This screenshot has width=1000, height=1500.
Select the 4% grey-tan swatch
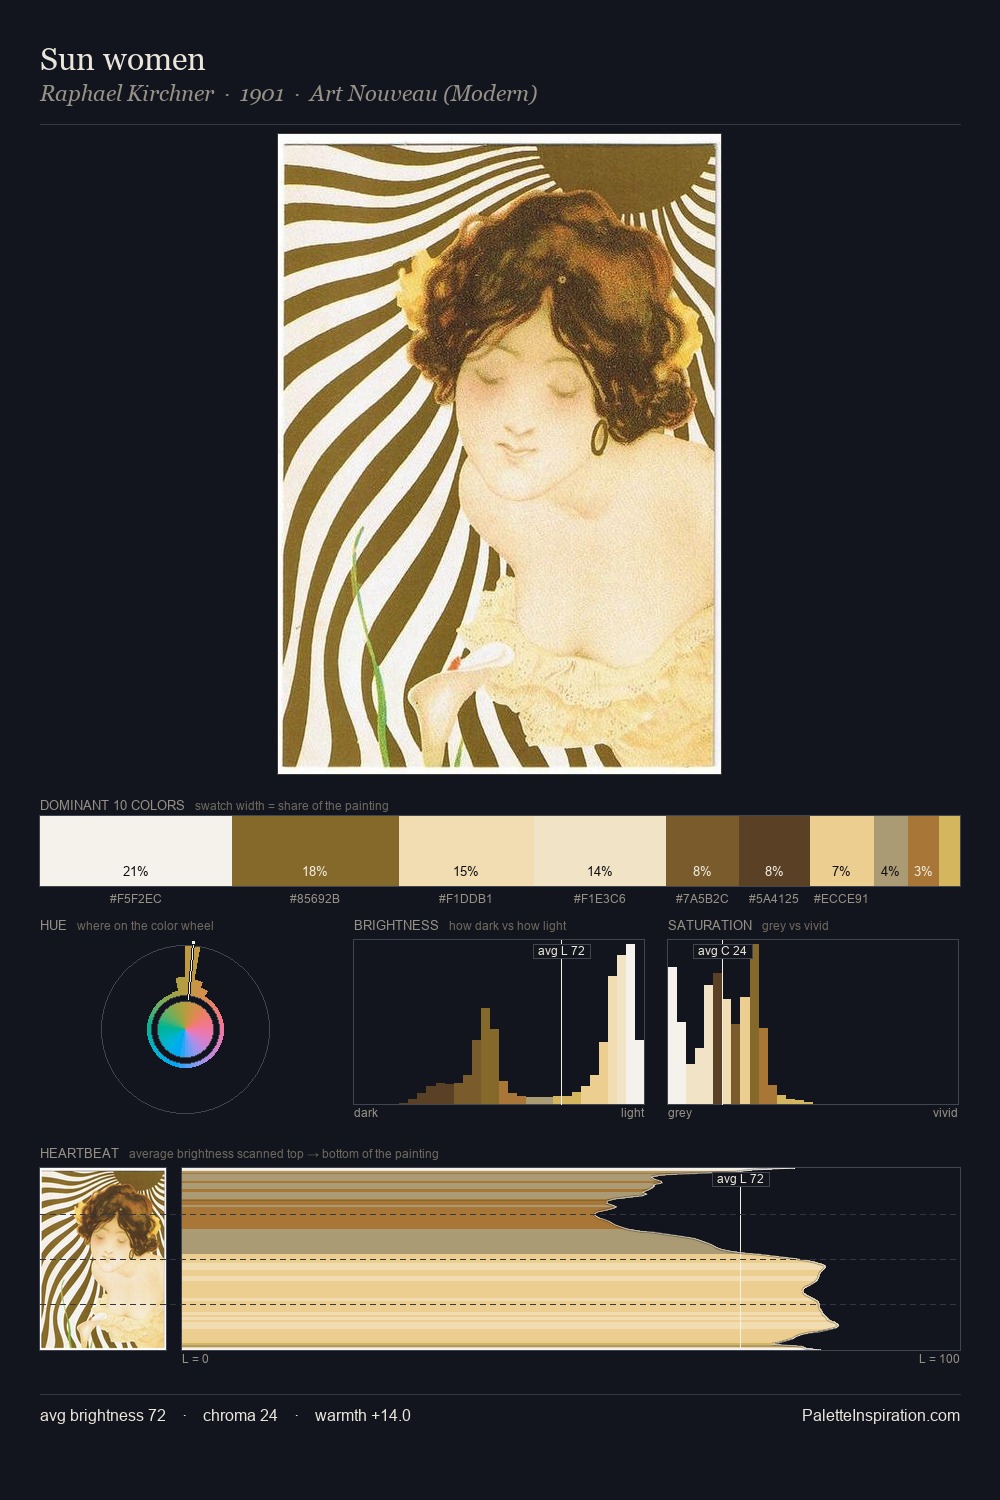pyautogui.click(x=891, y=851)
